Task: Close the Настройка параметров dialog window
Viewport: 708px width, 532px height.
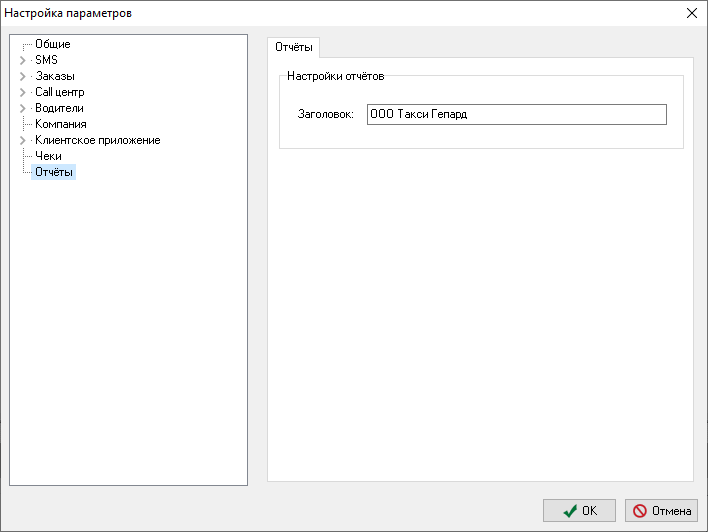Action: pyautogui.click(x=692, y=13)
